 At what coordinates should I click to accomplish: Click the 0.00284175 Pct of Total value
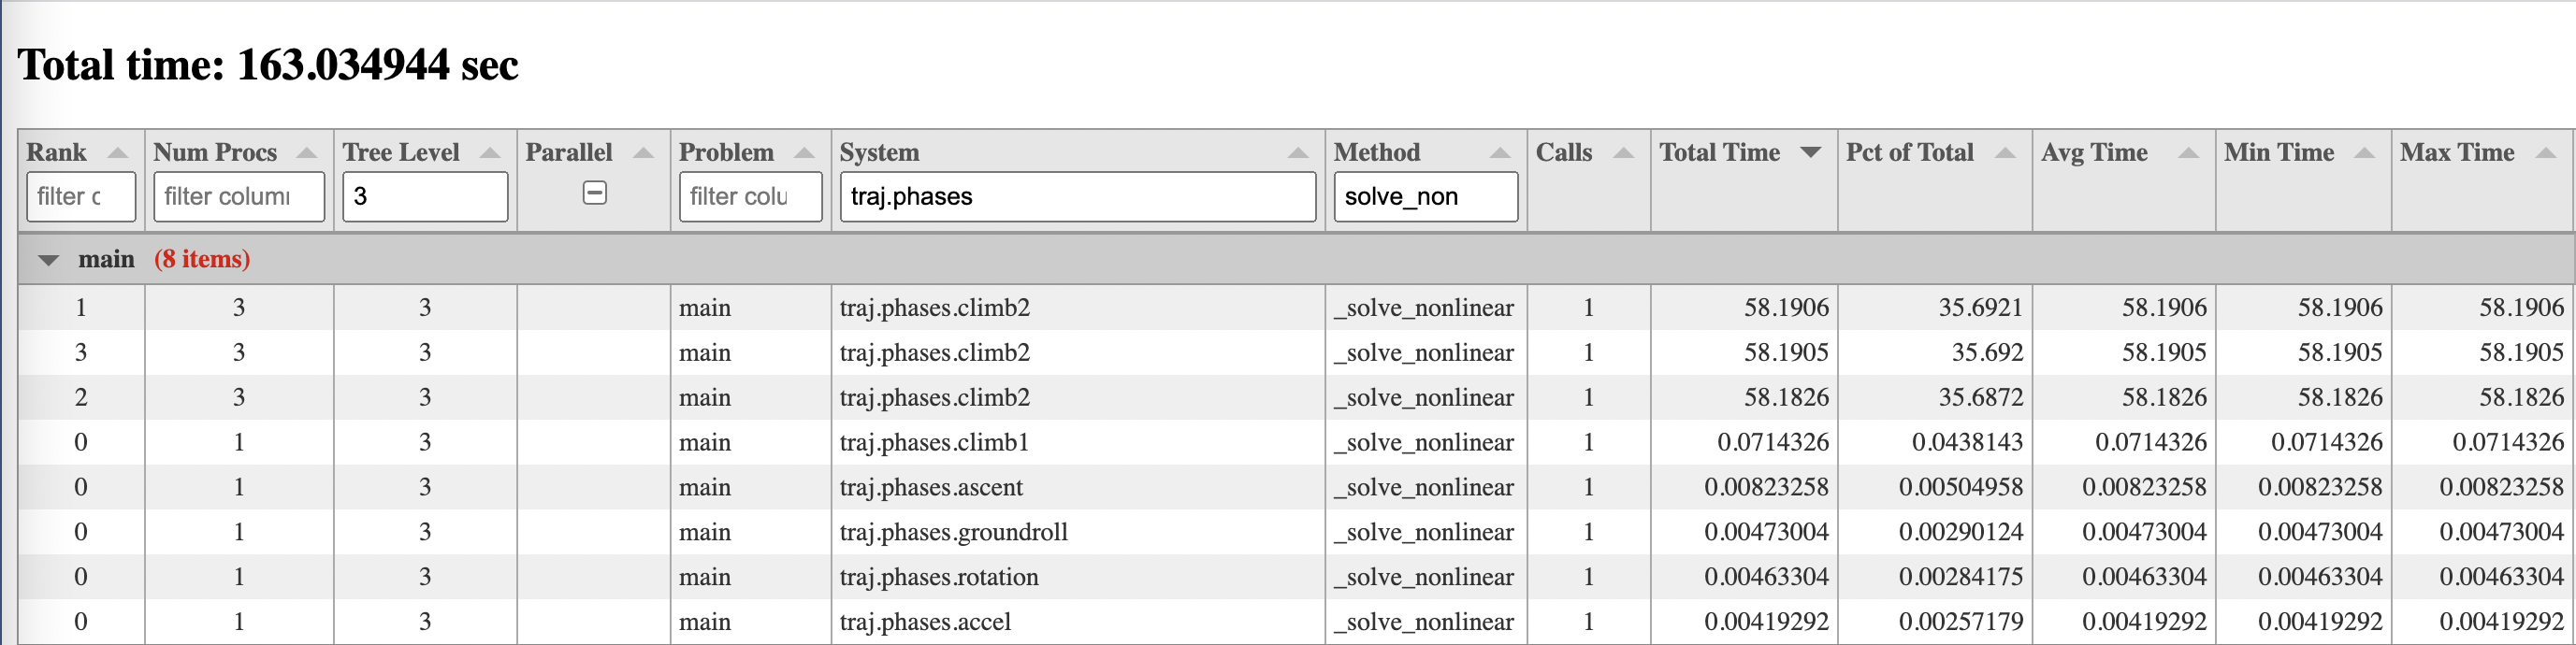point(1961,578)
